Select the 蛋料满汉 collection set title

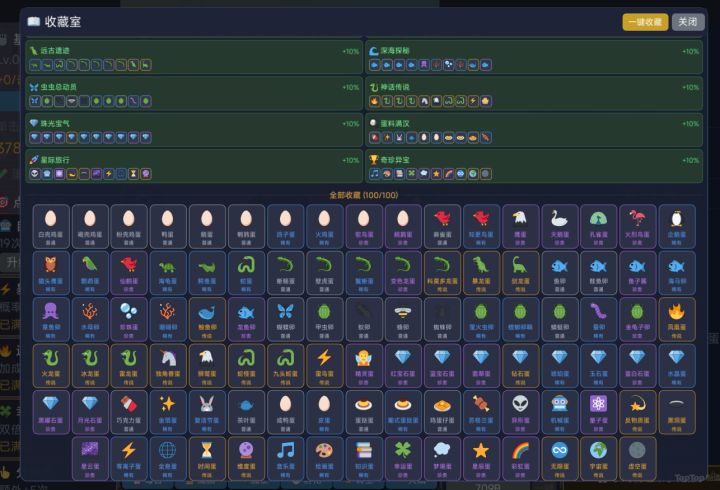(x=395, y=123)
